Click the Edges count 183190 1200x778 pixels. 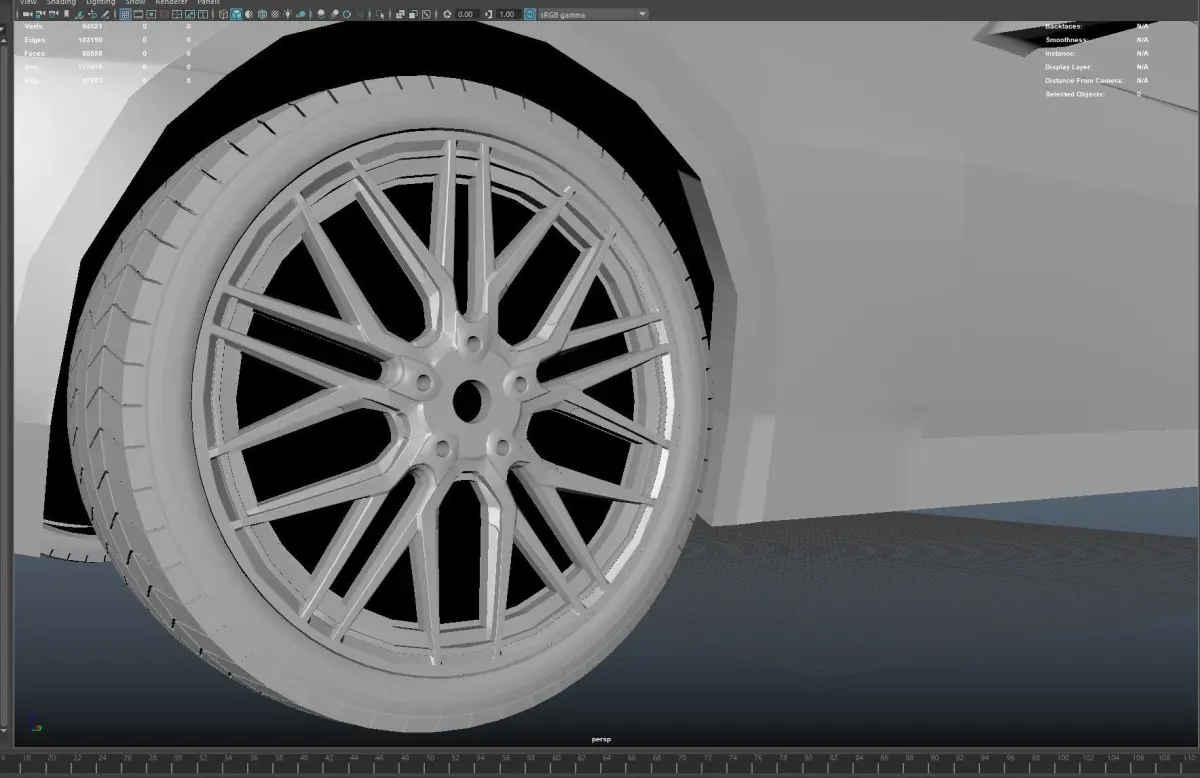coord(91,39)
